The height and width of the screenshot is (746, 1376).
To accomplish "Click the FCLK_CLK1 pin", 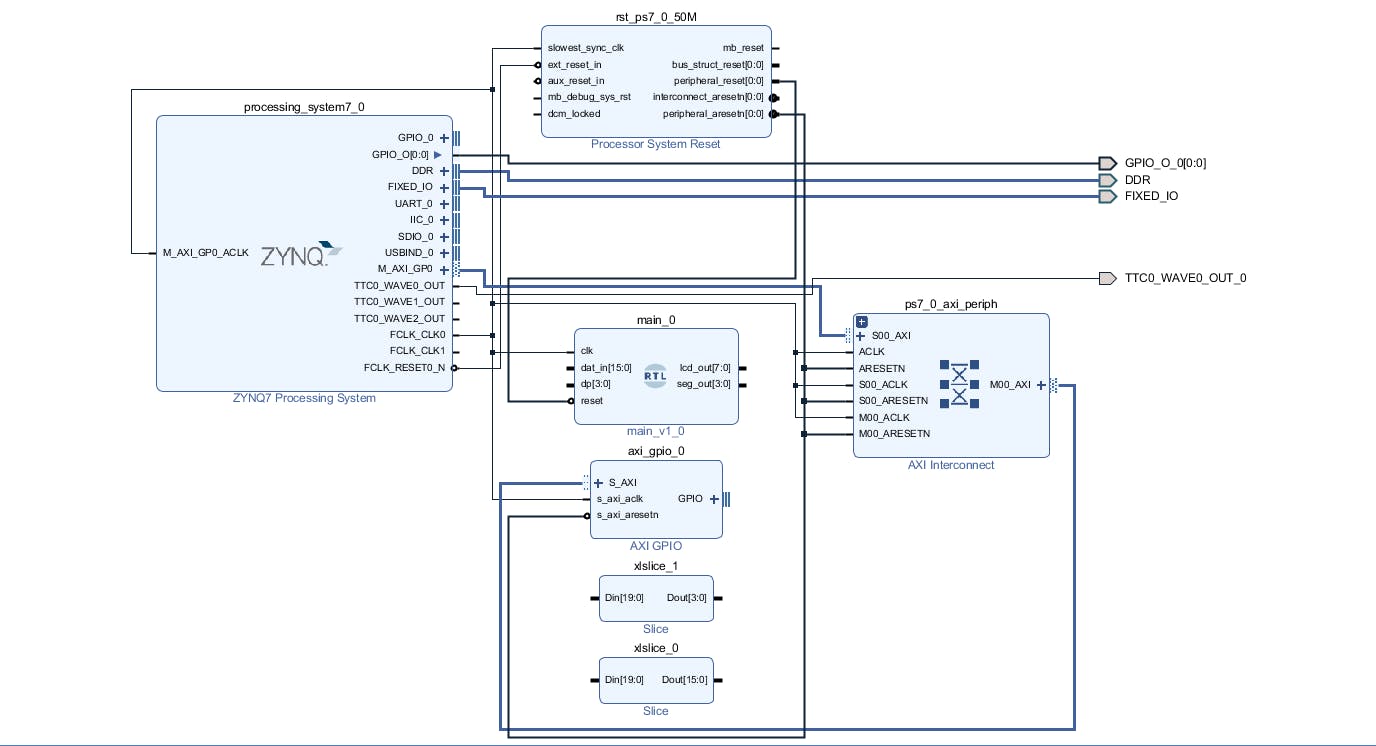I will point(418,351).
